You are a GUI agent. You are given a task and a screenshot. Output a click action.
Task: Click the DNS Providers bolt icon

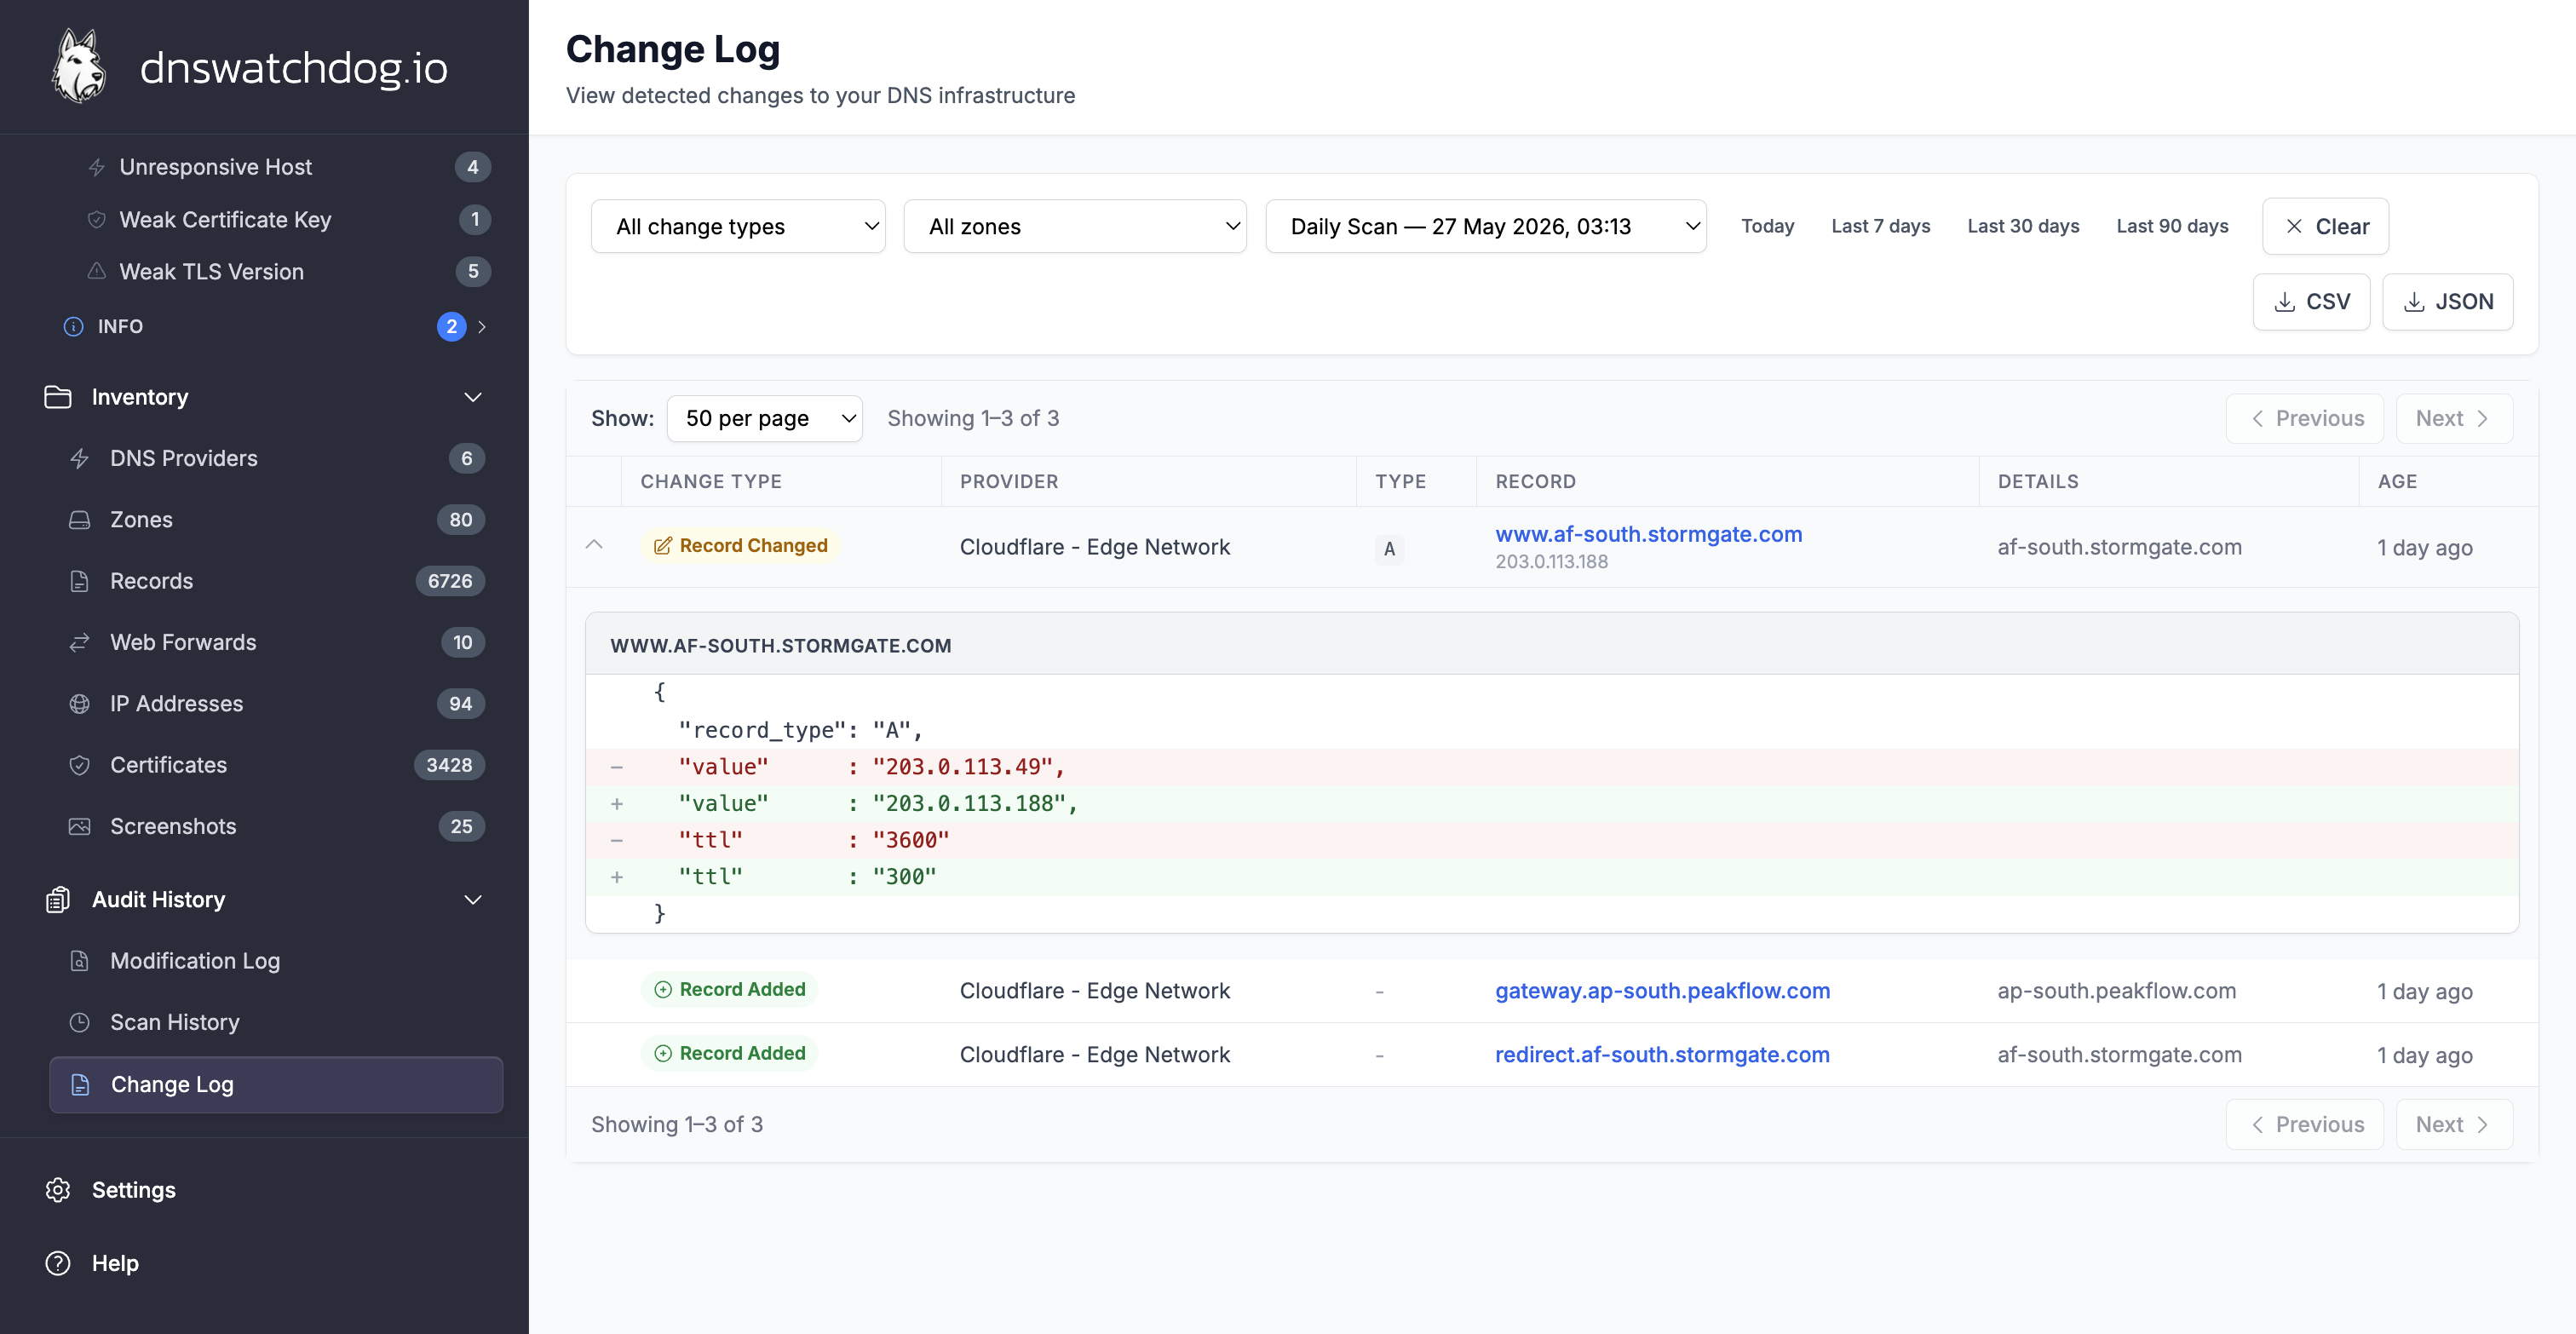79,458
